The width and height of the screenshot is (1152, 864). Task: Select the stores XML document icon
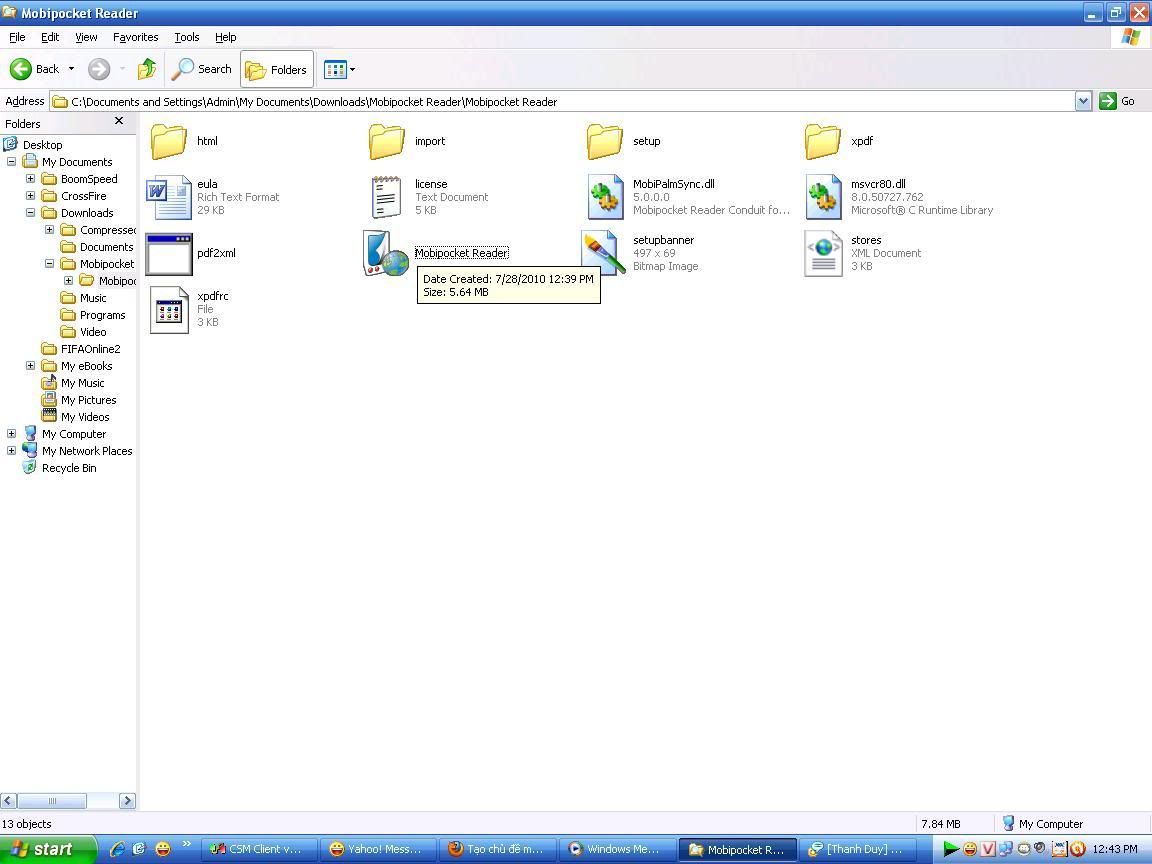pyautogui.click(x=823, y=253)
